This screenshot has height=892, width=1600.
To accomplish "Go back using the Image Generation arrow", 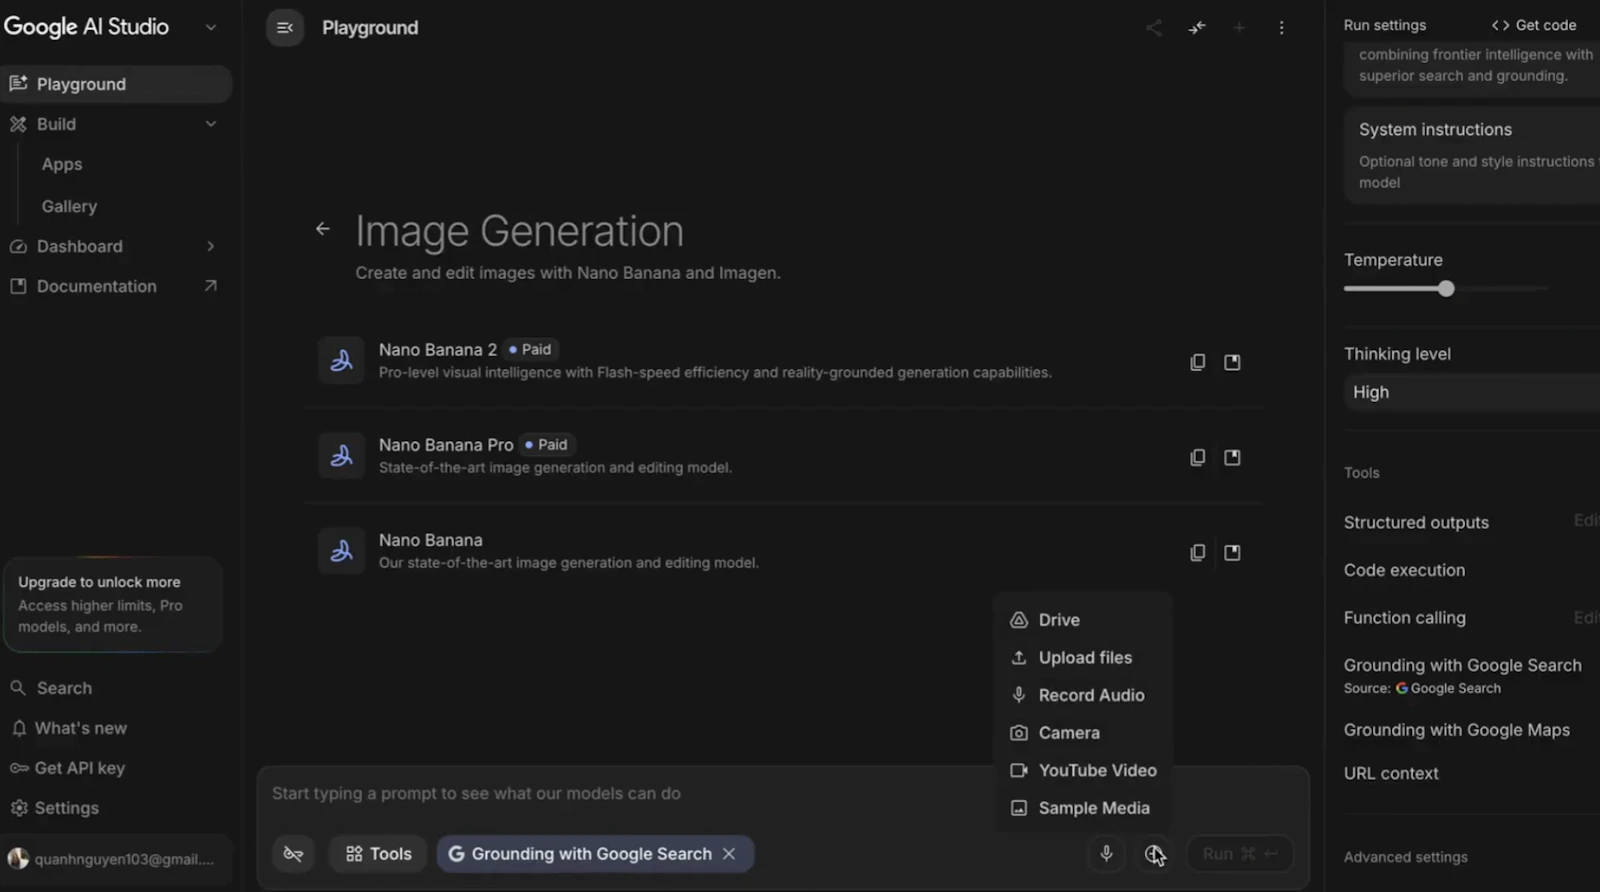I will click(x=322, y=229).
